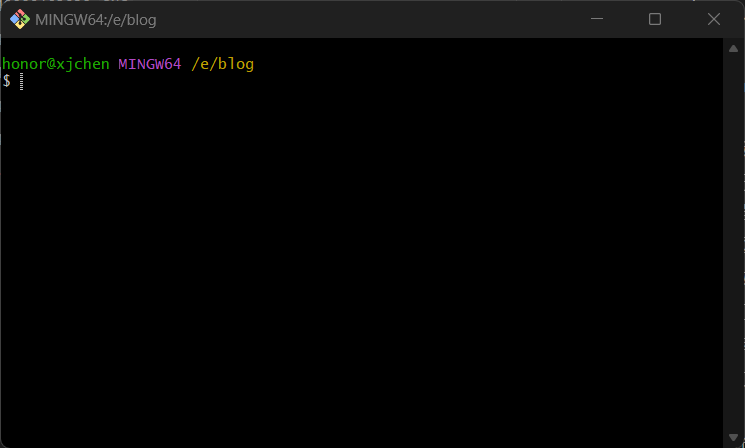The width and height of the screenshot is (745, 448).
Task: Click blank space right of the /e/blog path
Action: (x=450, y=64)
